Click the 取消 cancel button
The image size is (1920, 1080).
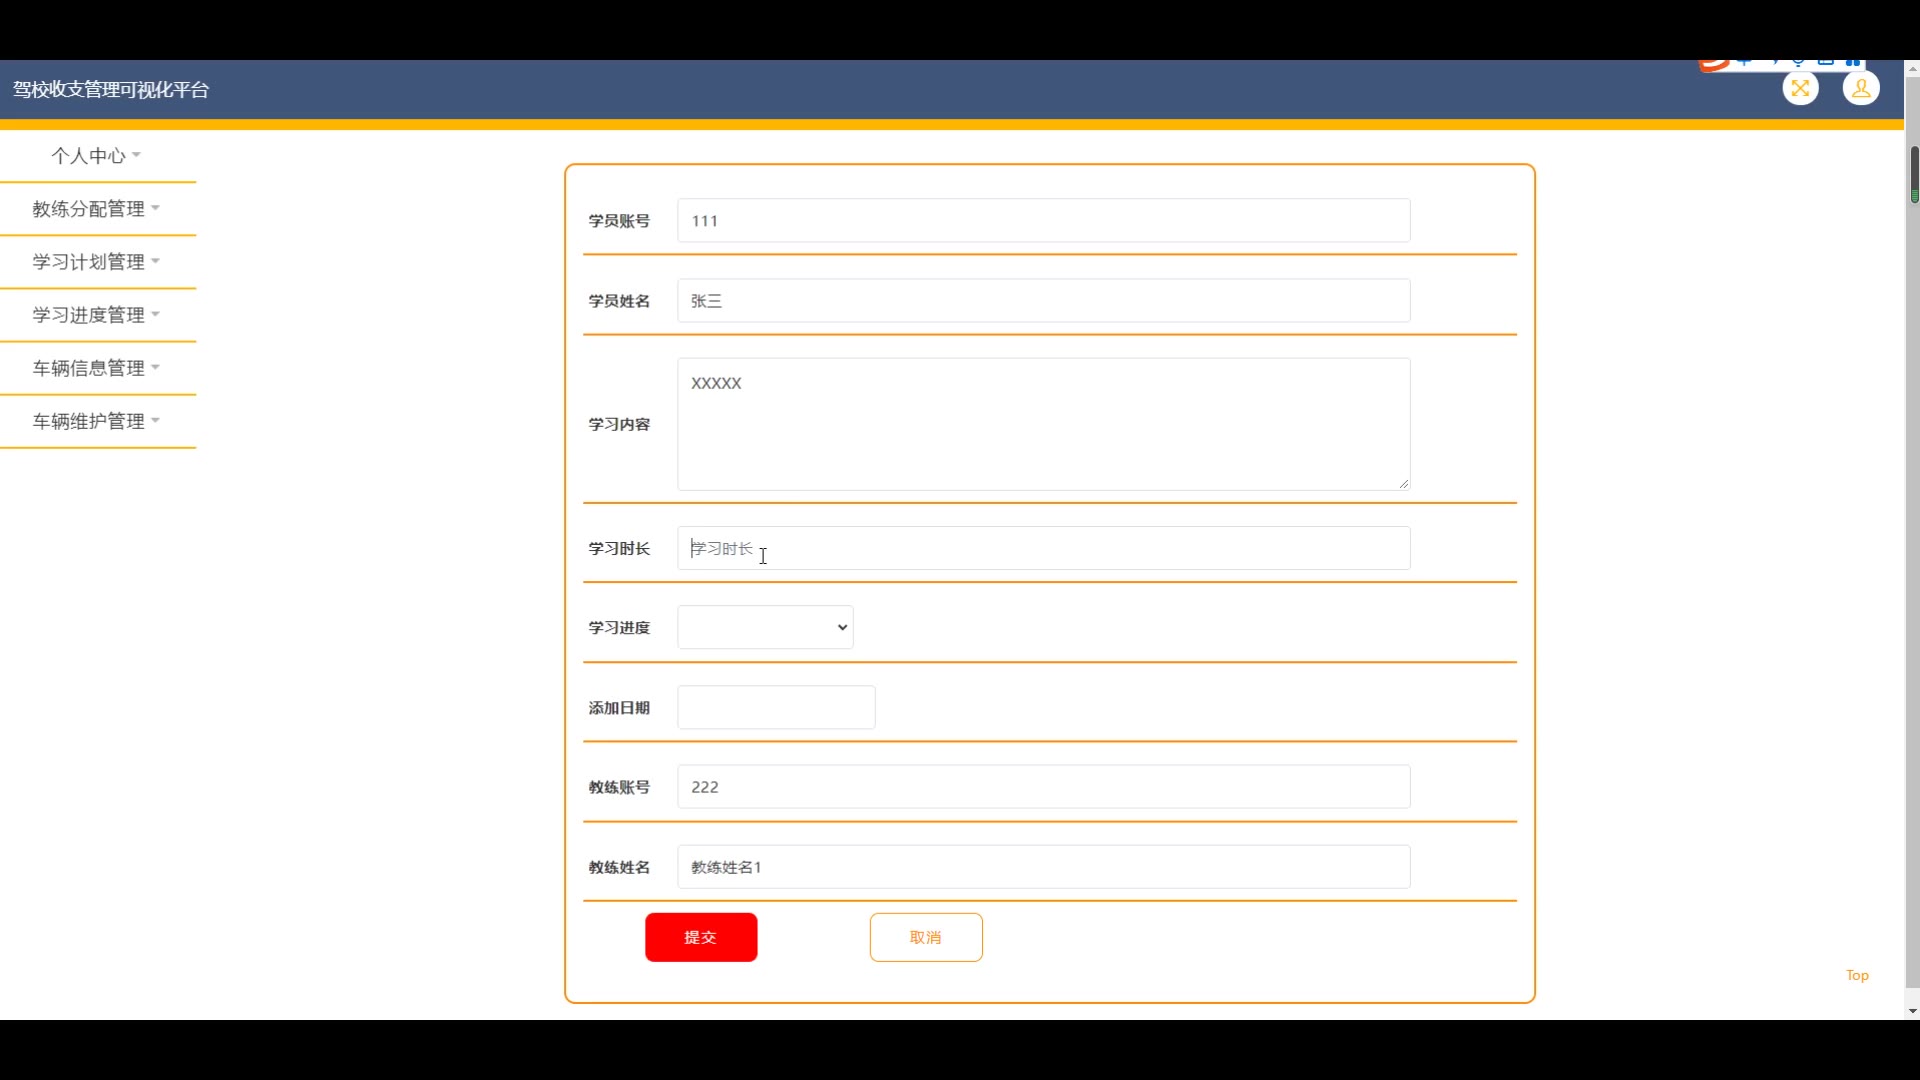click(x=925, y=937)
